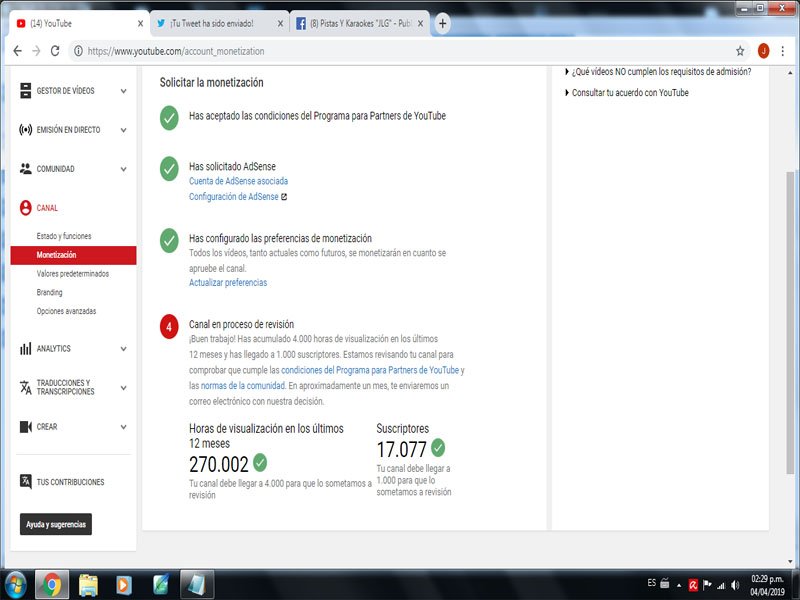
Task: View site information via the address bar info icon
Action: pos(79,51)
